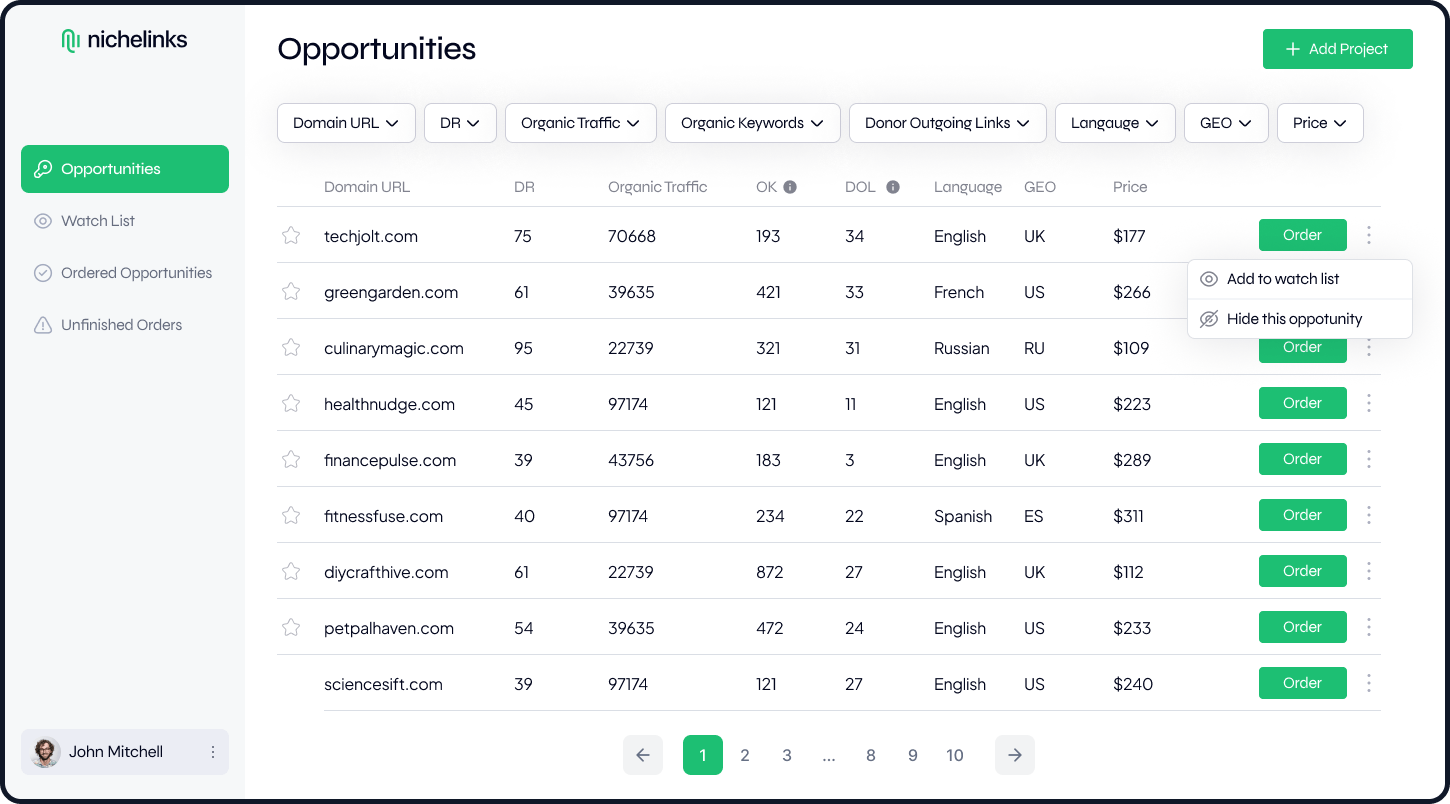Viewport: 1450px width, 804px height.
Task: Order the culinarymagic.com opportunity
Action: point(1302,347)
